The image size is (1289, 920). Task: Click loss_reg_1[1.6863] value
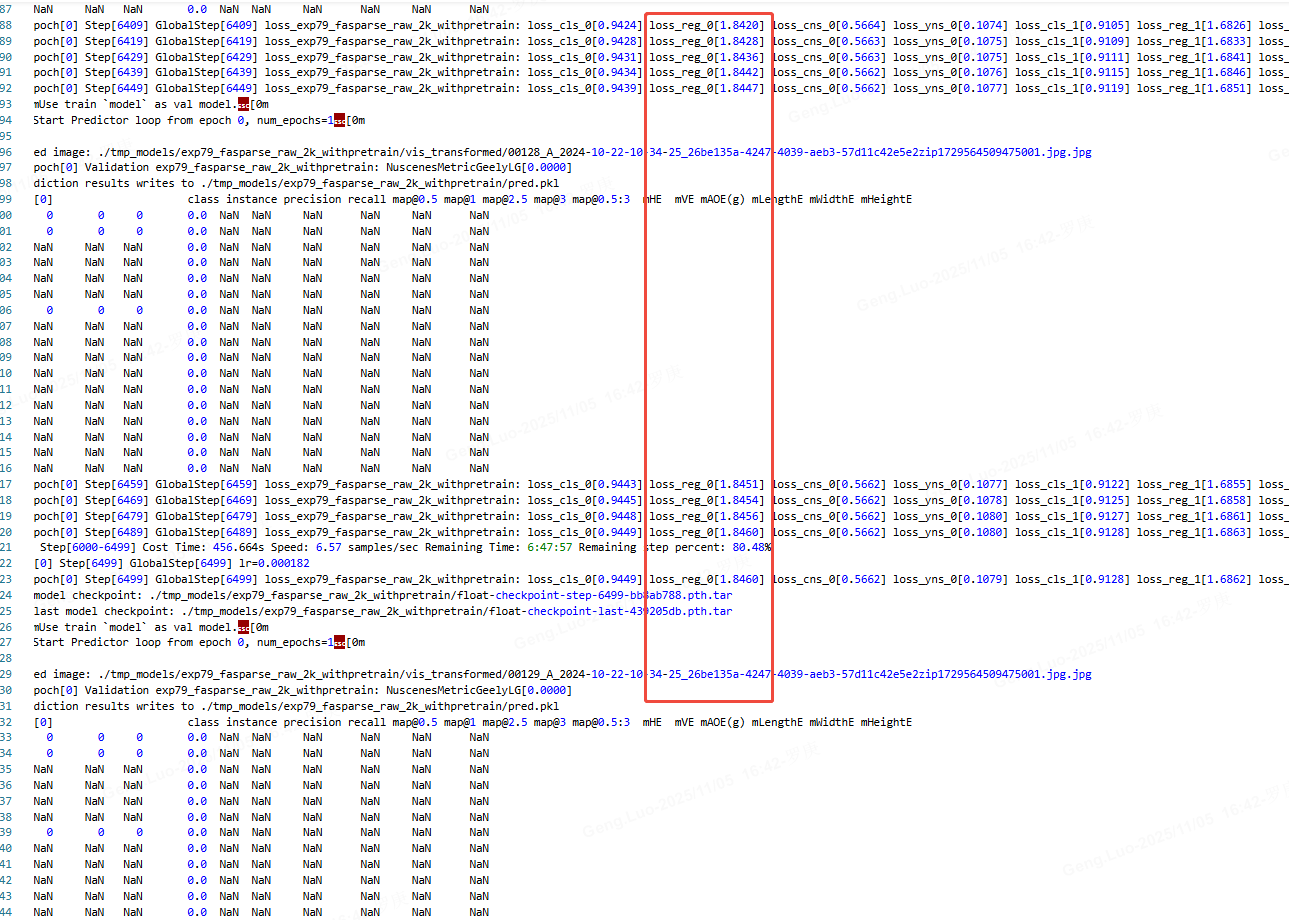point(1195,532)
